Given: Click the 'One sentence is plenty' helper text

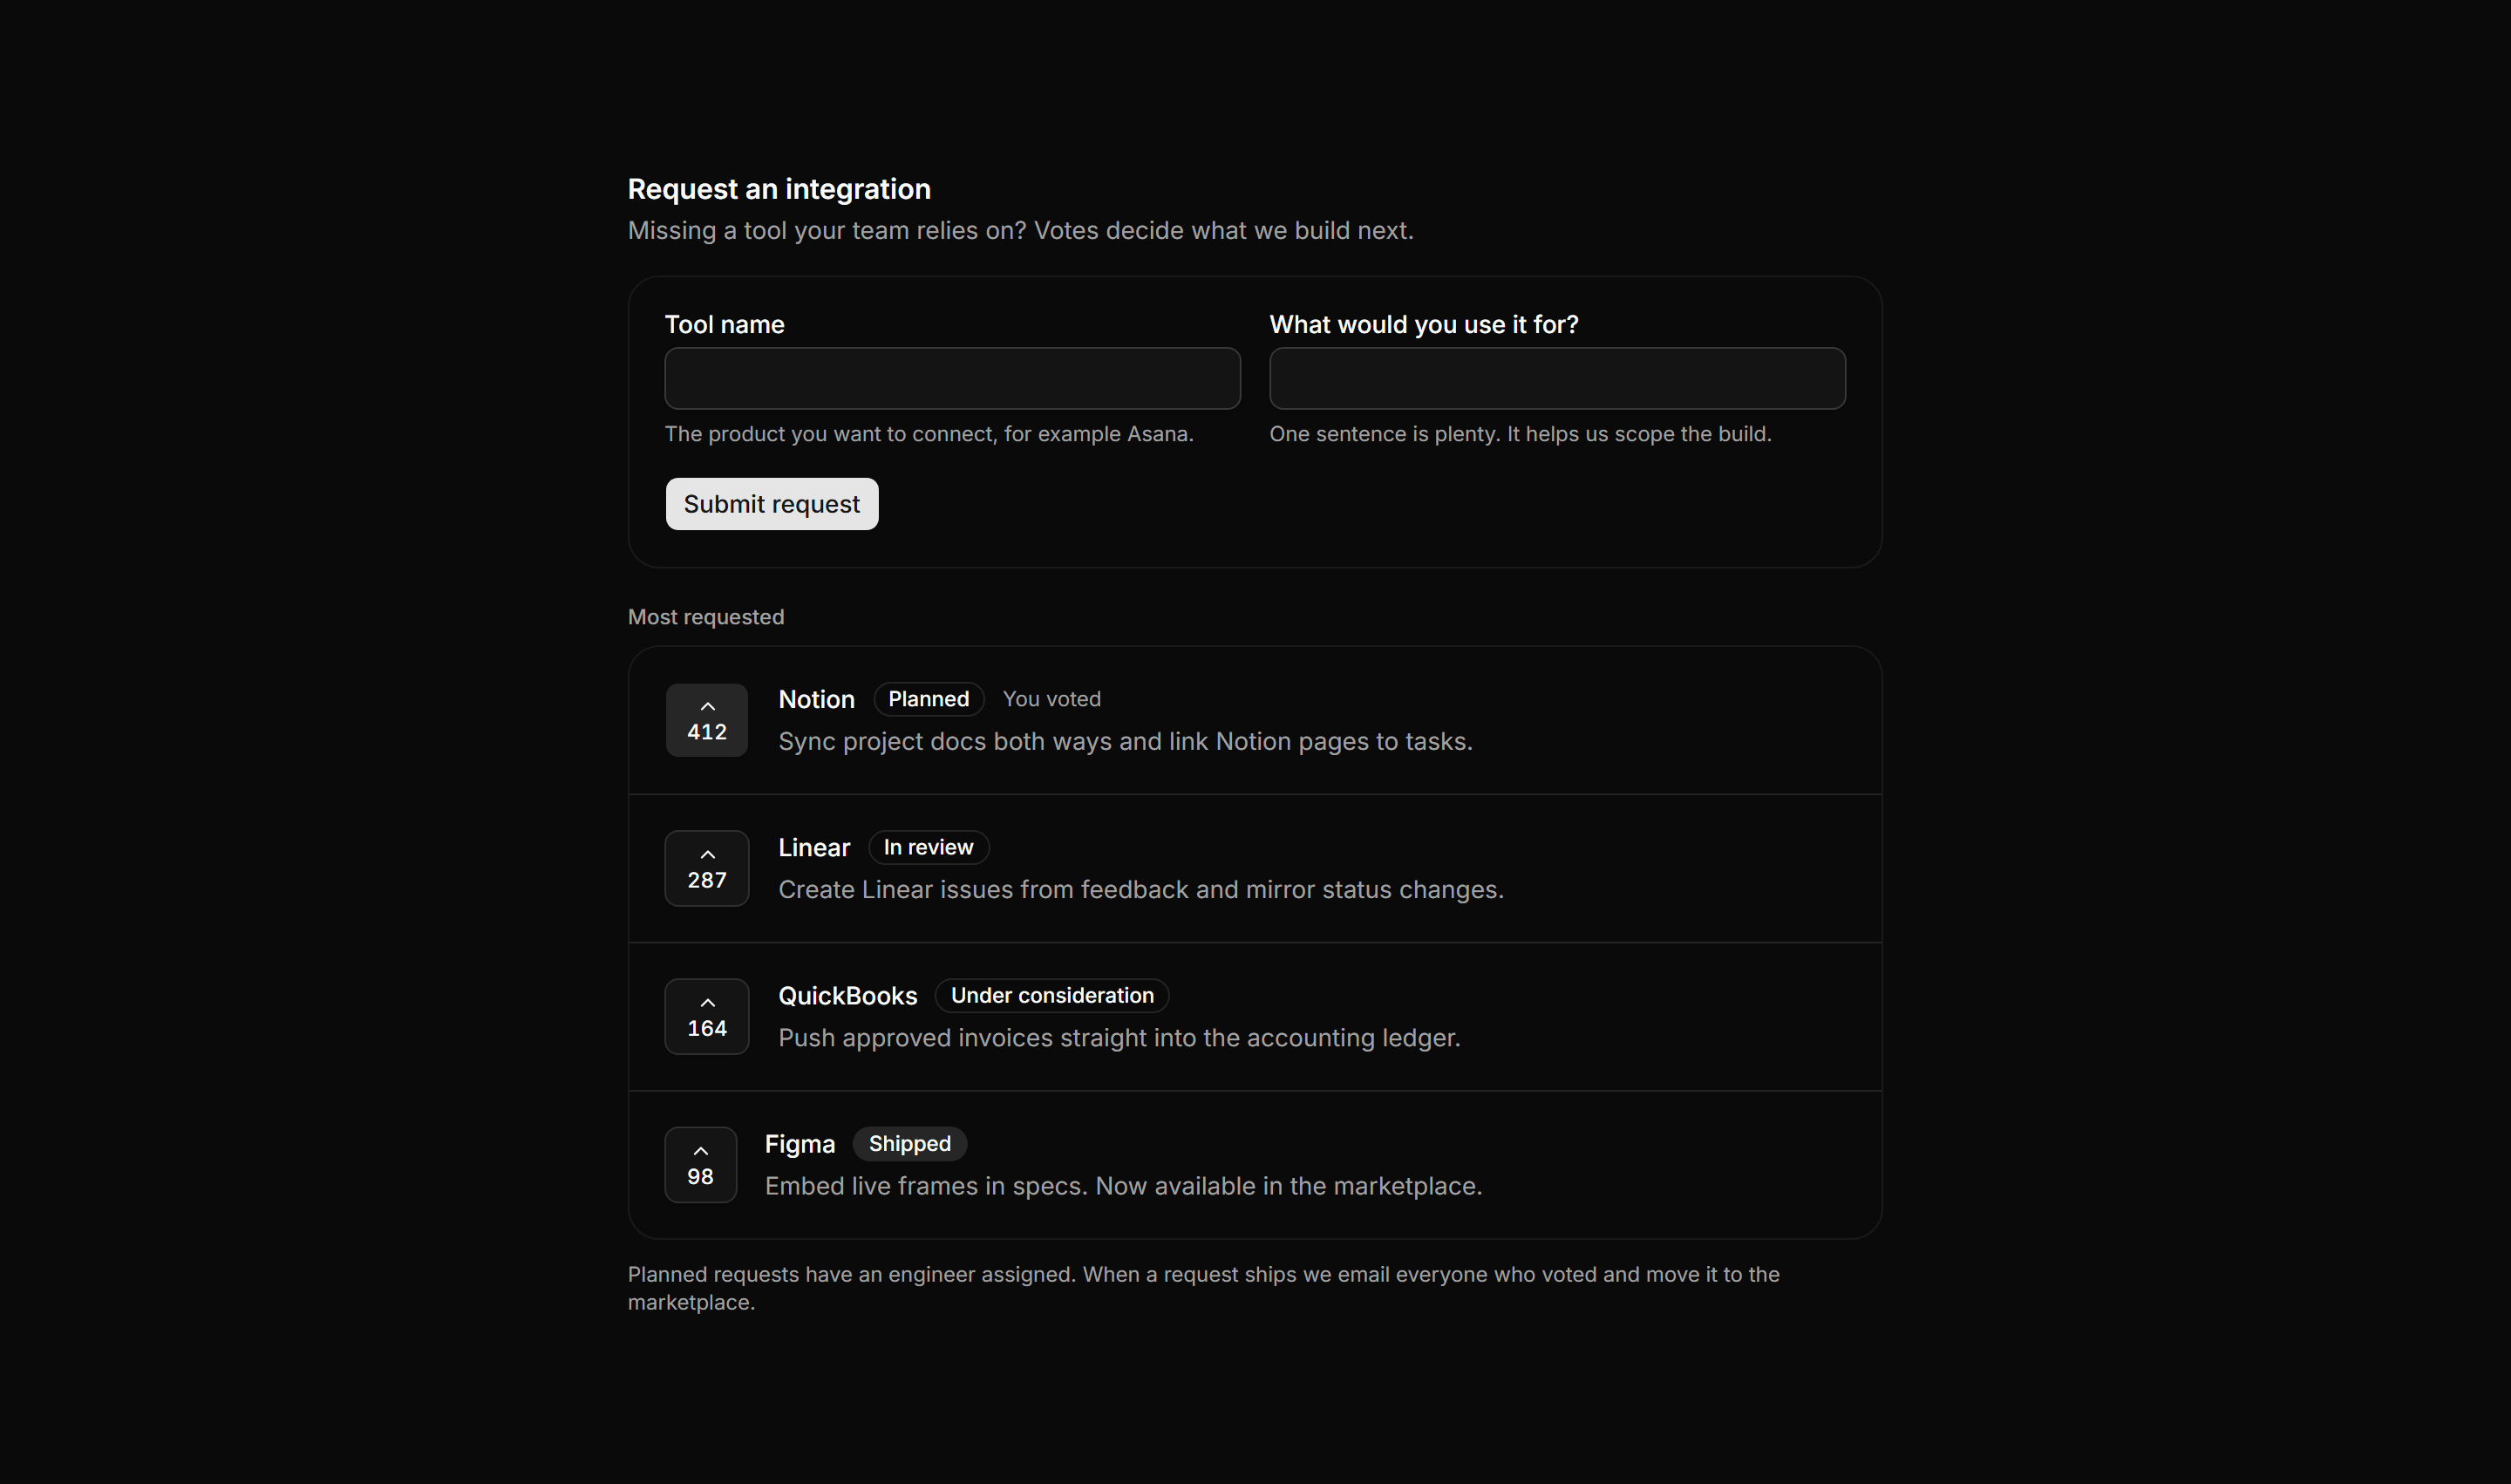Looking at the screenshot, I should click(1520, 434).
